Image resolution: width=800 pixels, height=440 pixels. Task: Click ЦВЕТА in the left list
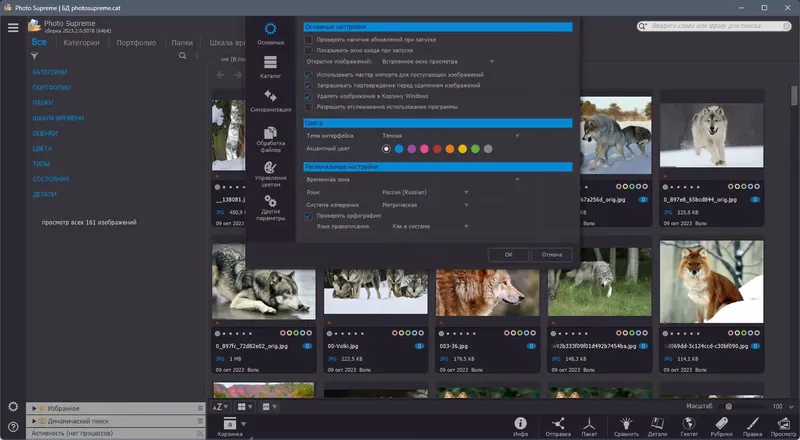(x=42, y=149)
